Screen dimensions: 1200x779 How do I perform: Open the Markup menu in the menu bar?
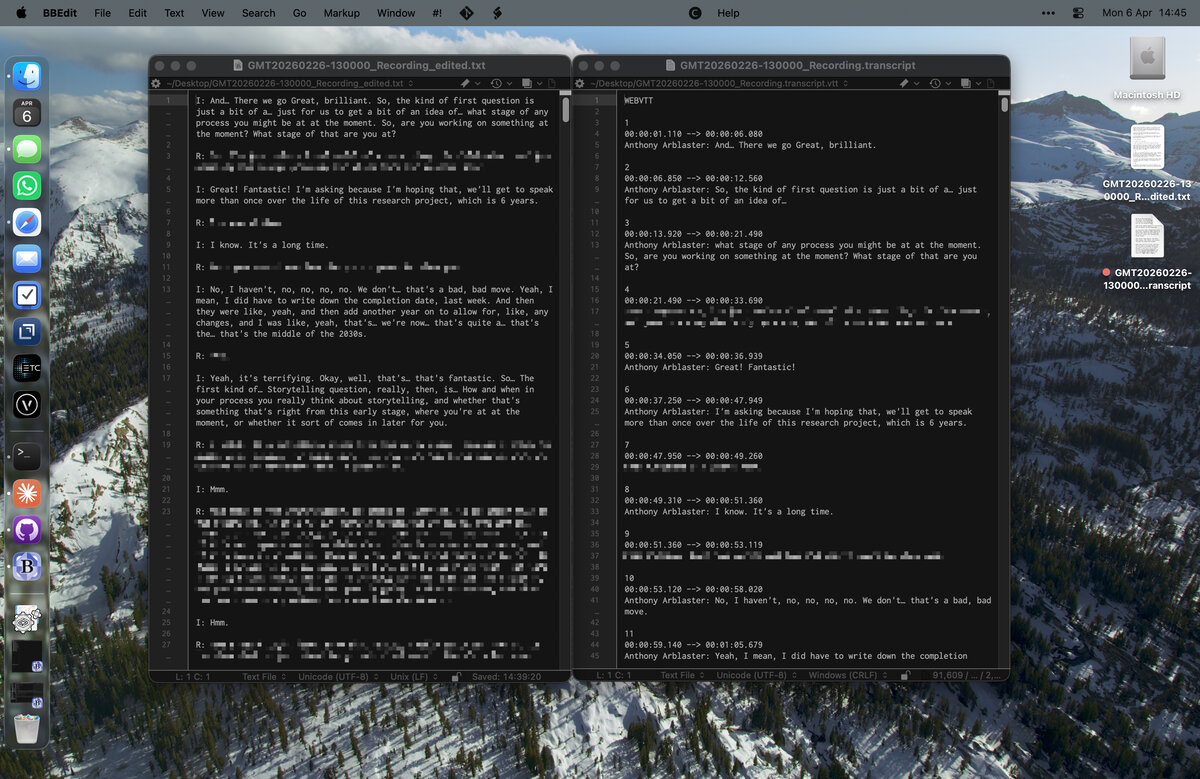coord(341,13)
